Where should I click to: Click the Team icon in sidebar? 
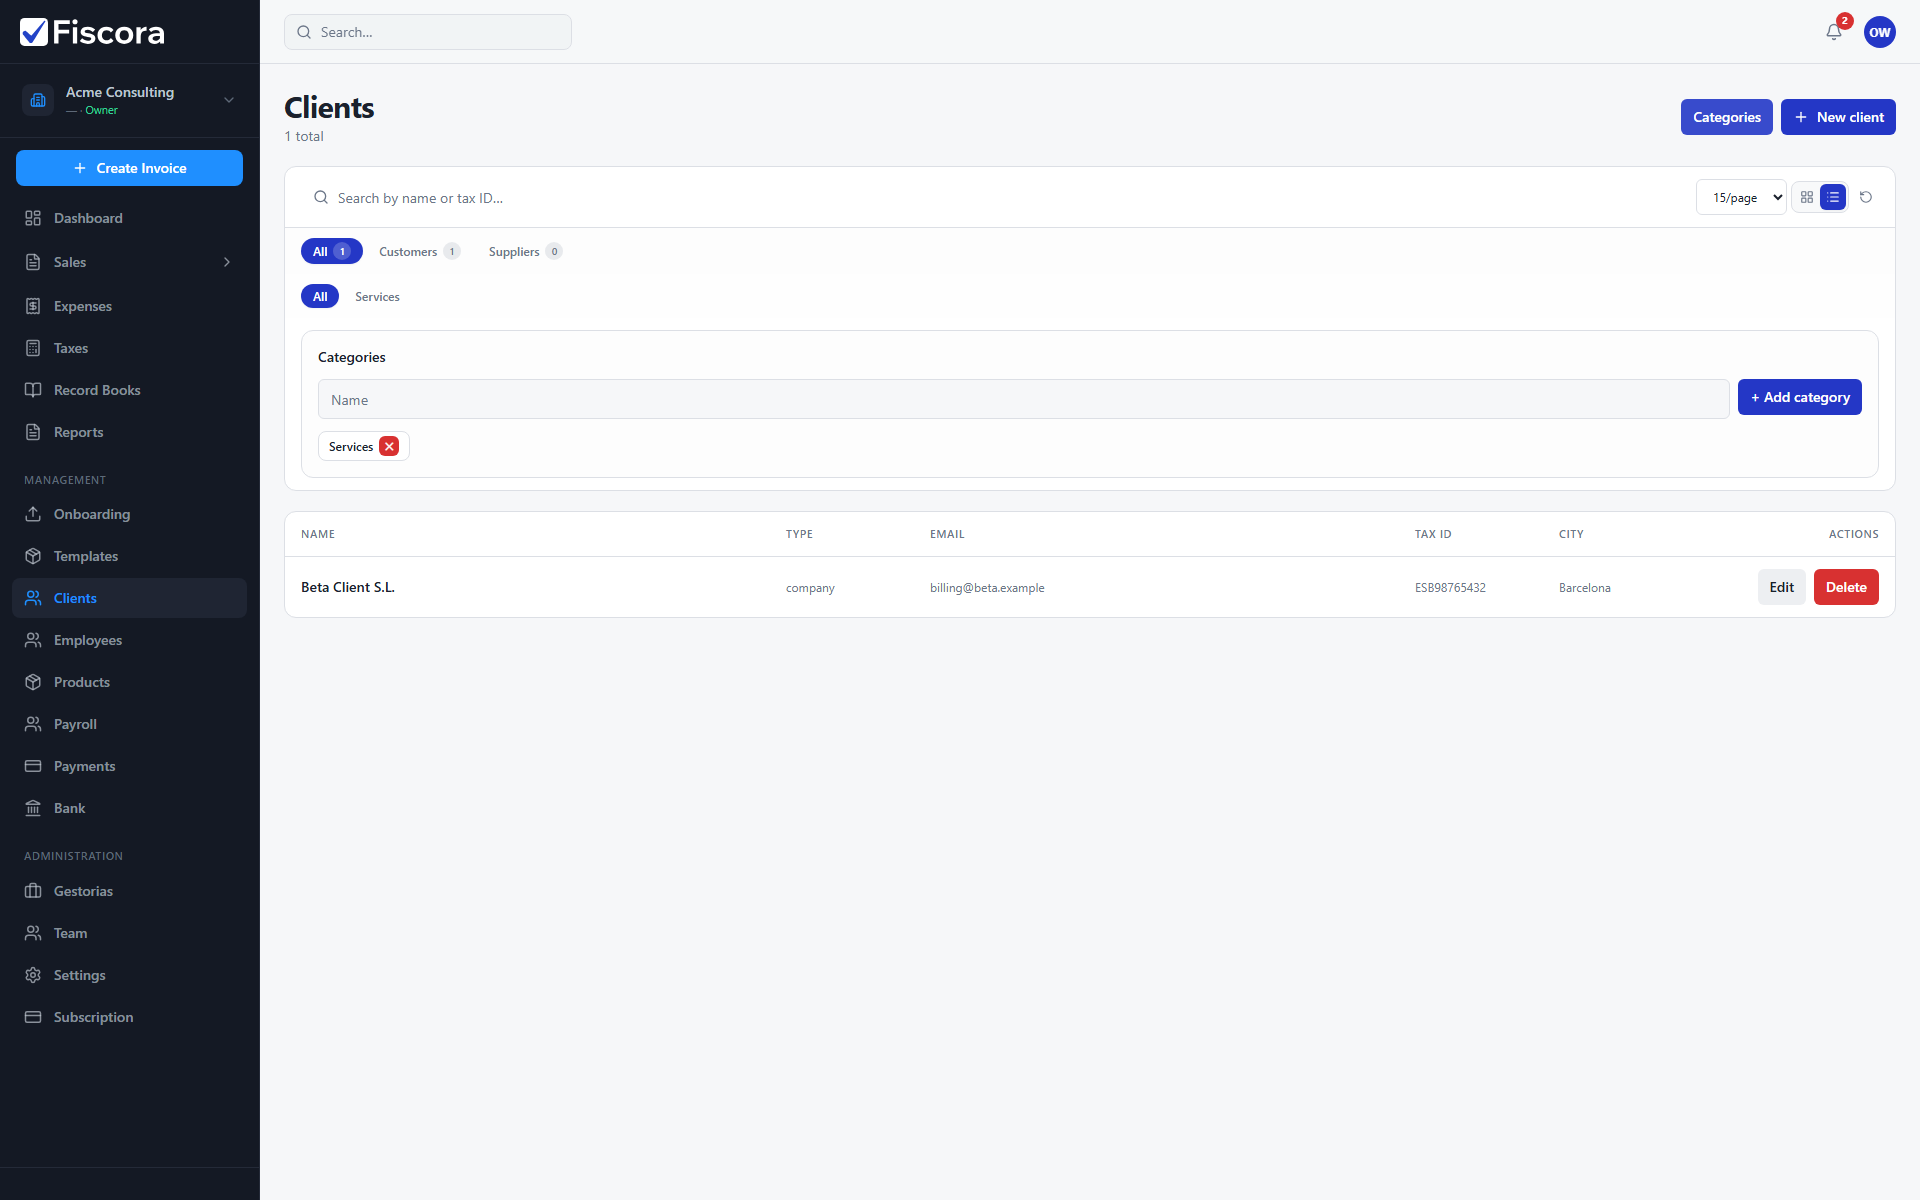point(33,933)
